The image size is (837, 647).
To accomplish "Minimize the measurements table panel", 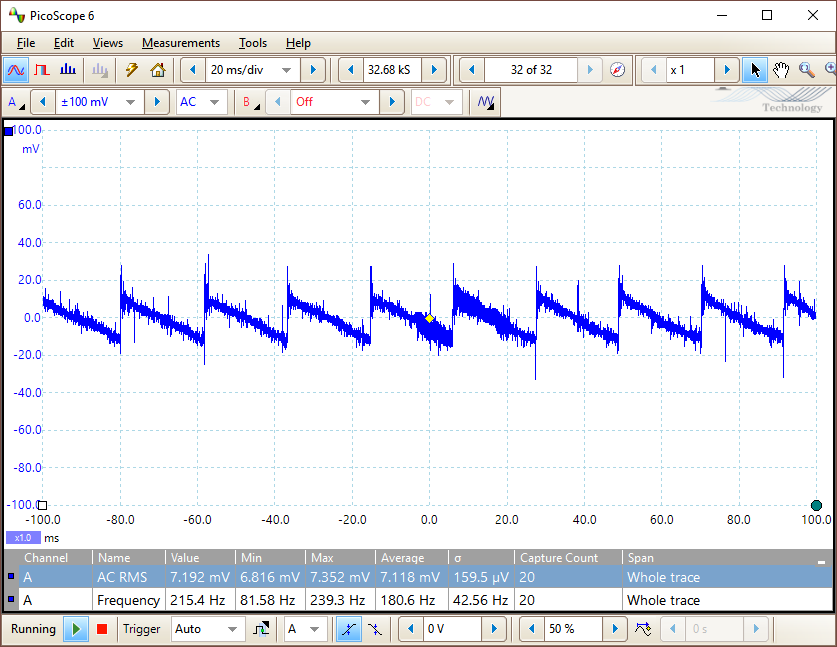I will pos(822,561).
